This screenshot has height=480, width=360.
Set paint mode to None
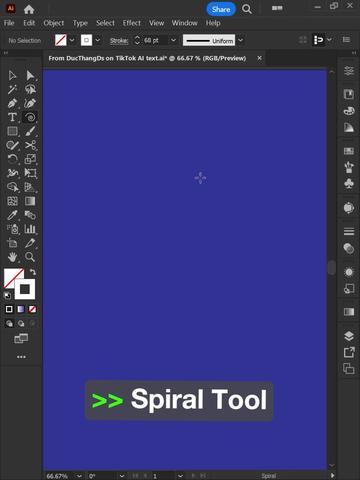point(32,309)
